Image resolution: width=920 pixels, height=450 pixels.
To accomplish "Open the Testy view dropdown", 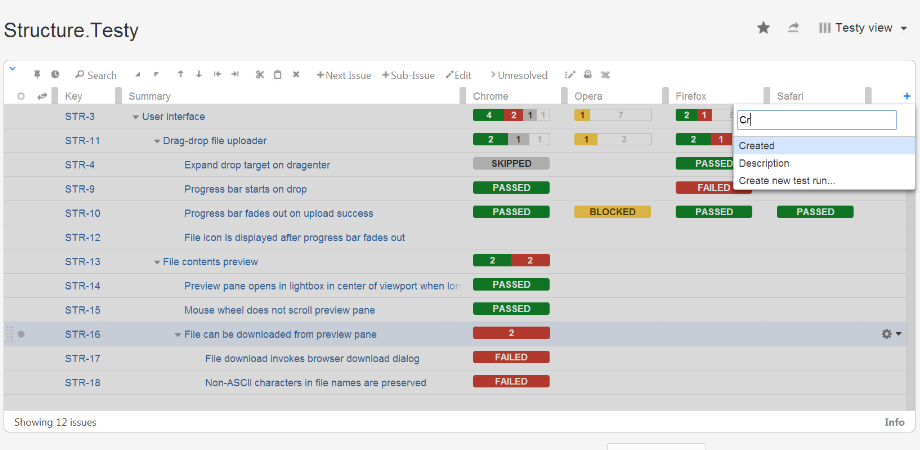I will pyautogui.click(x=863, y=28).
